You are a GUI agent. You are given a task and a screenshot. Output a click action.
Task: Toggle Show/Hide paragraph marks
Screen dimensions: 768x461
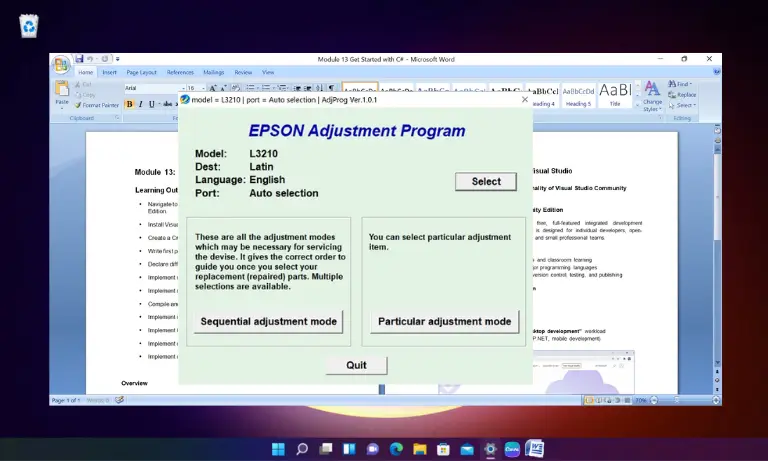(x=332, y=88)
